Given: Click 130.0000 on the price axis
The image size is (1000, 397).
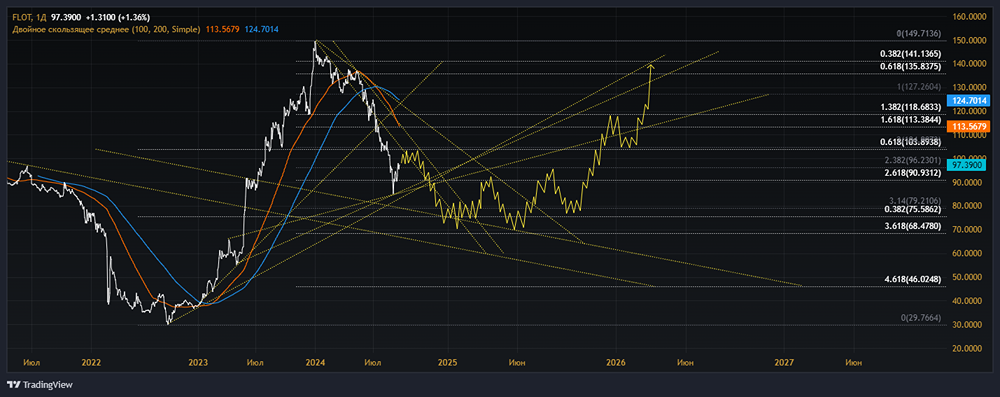Looking at the screenshot, I should [x=969, y=87].
